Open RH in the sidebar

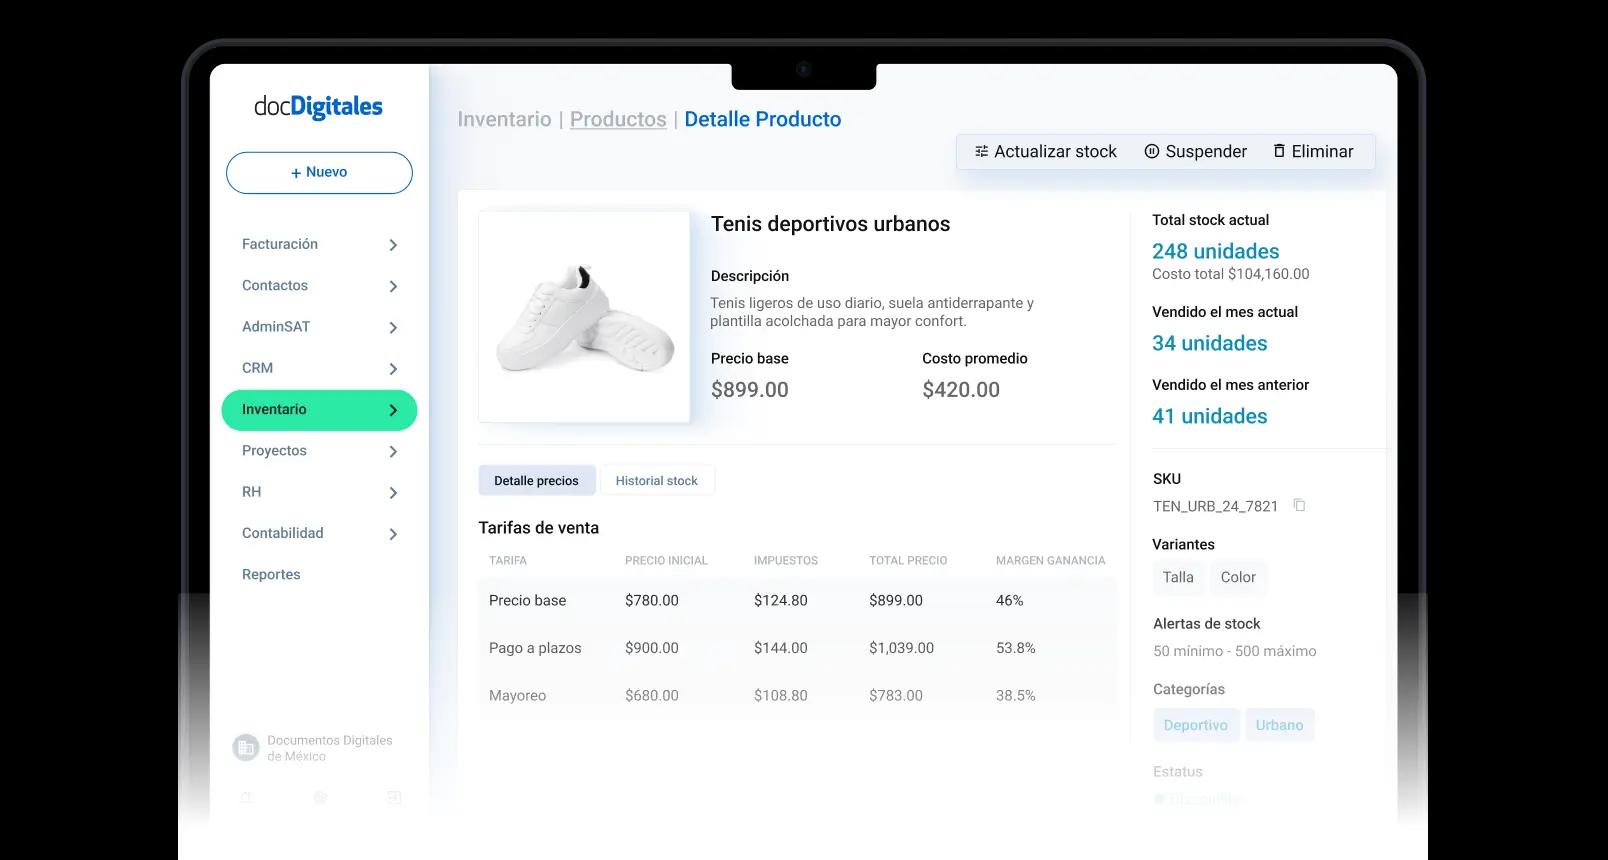(252, 491)
